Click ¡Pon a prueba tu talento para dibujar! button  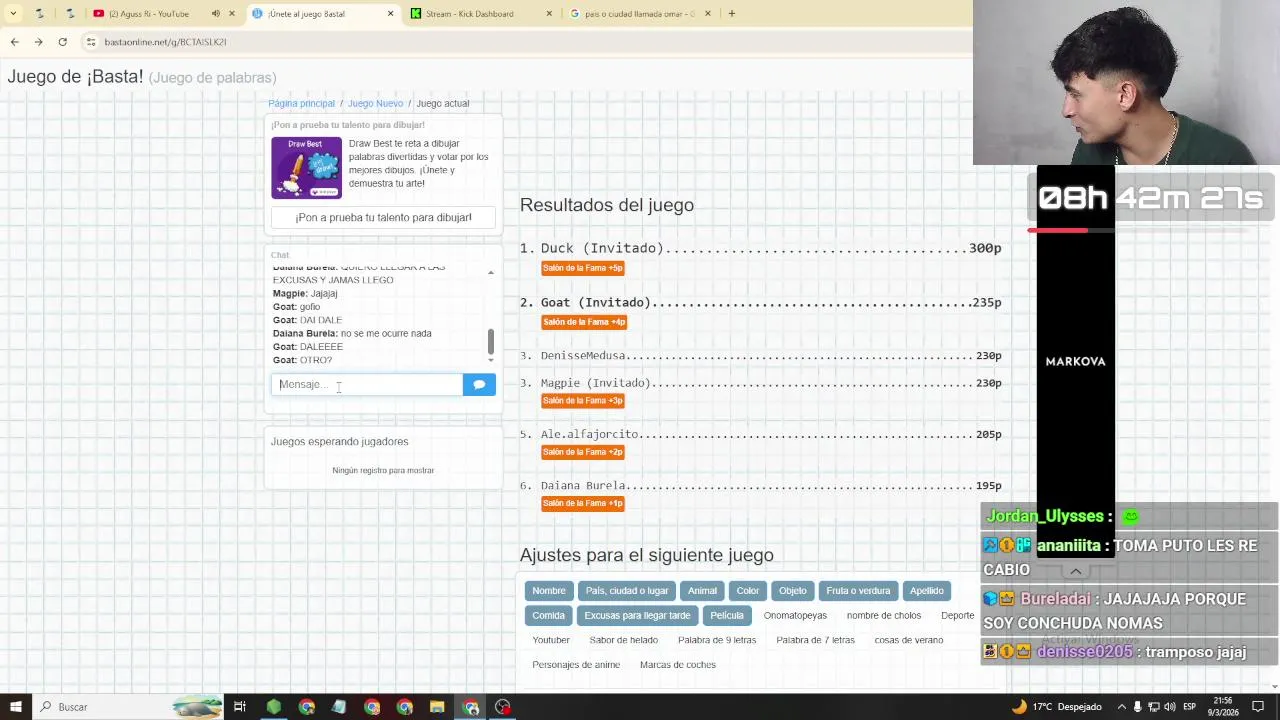383,217
